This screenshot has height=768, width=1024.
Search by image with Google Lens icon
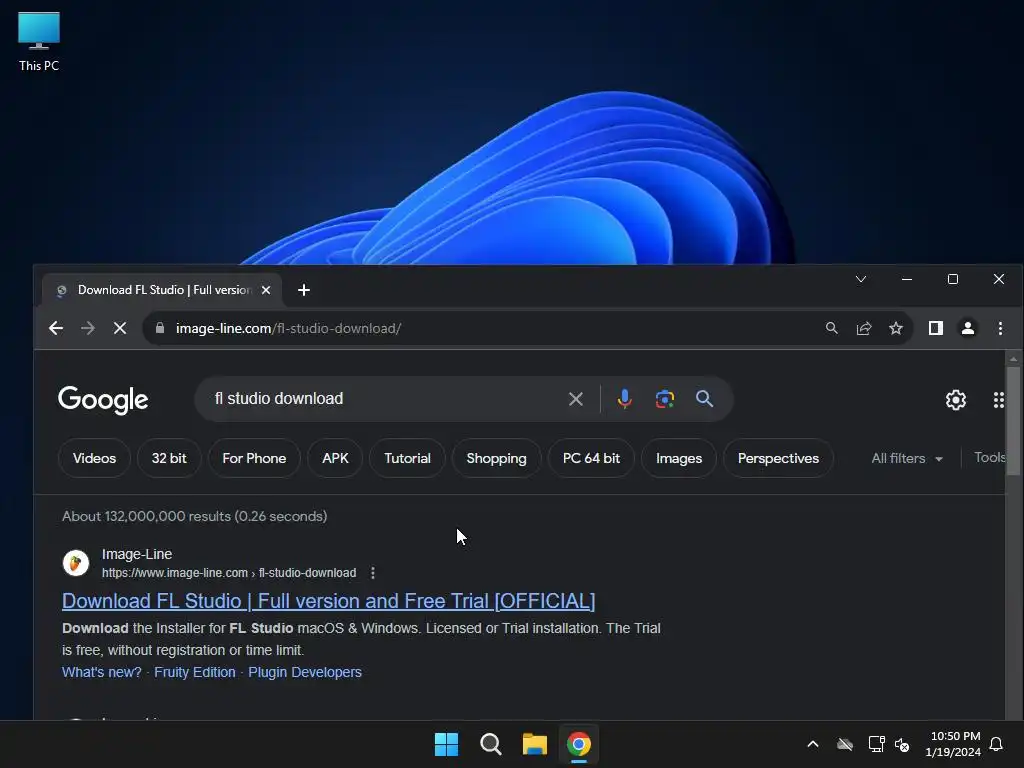pos(665,399)
